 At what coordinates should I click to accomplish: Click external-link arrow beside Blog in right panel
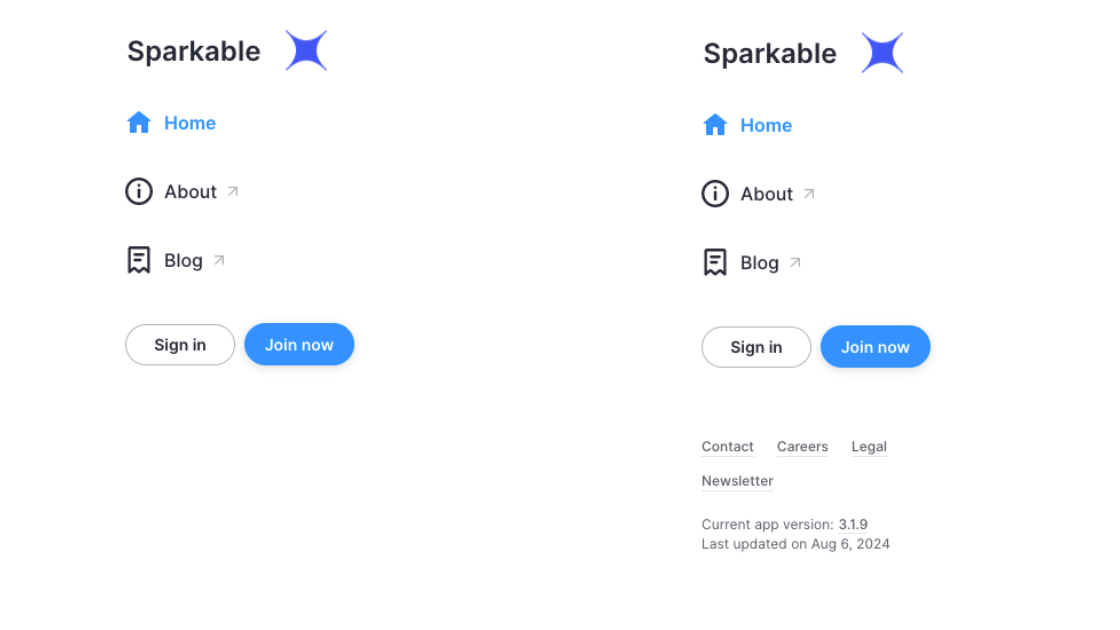[x=795, y=263]
